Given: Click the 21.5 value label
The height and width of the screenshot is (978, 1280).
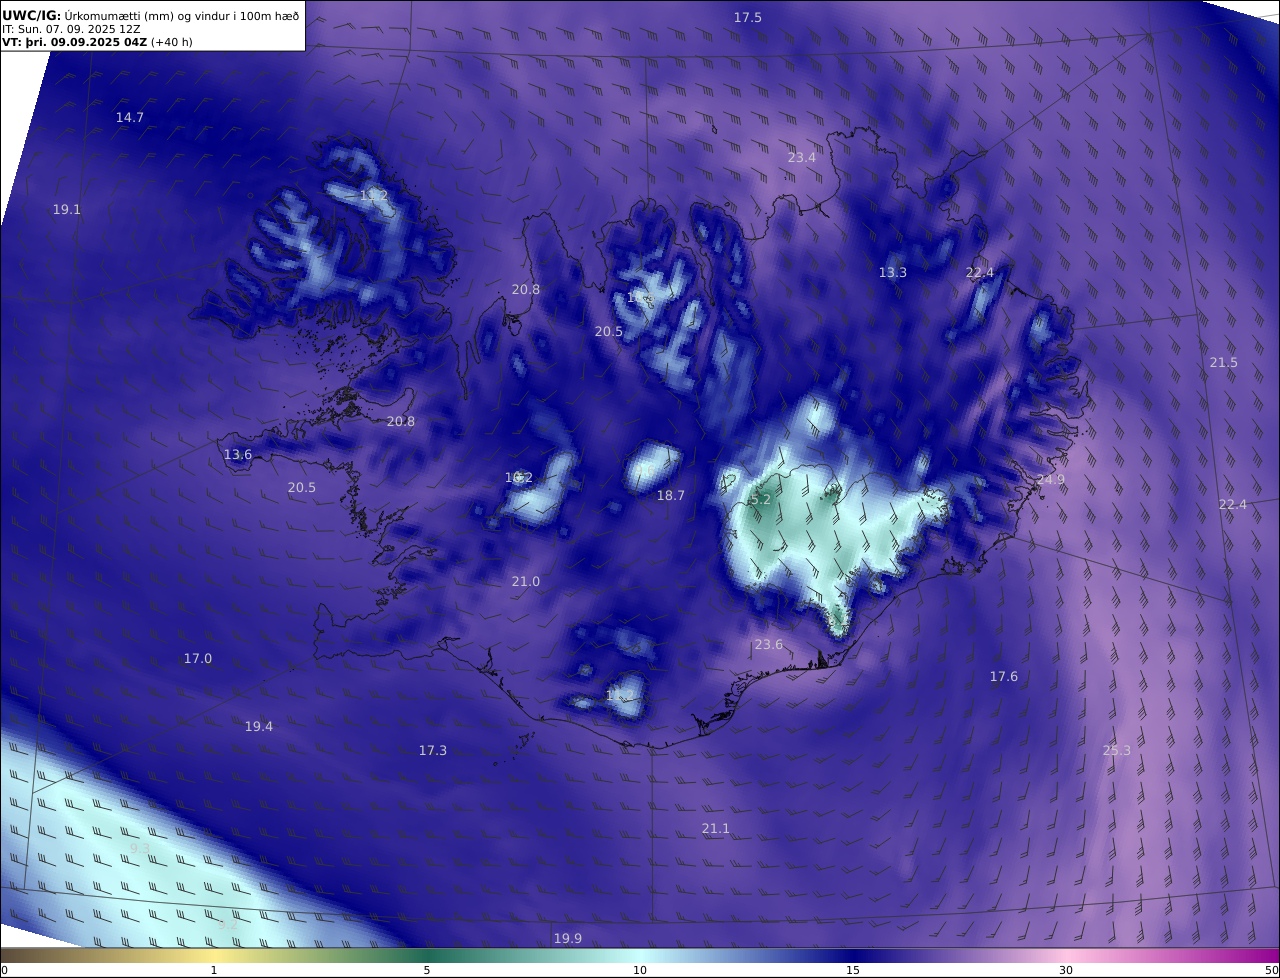Looking at the screenshot, I should (x=1223, y=362).
